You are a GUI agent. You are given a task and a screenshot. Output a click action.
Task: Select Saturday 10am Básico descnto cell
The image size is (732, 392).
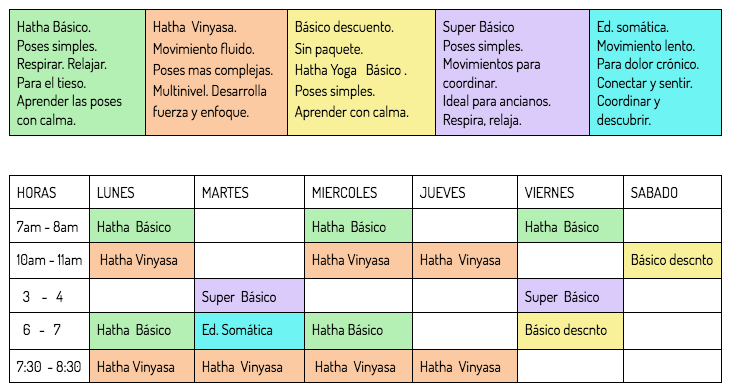(x=673, y=260)
